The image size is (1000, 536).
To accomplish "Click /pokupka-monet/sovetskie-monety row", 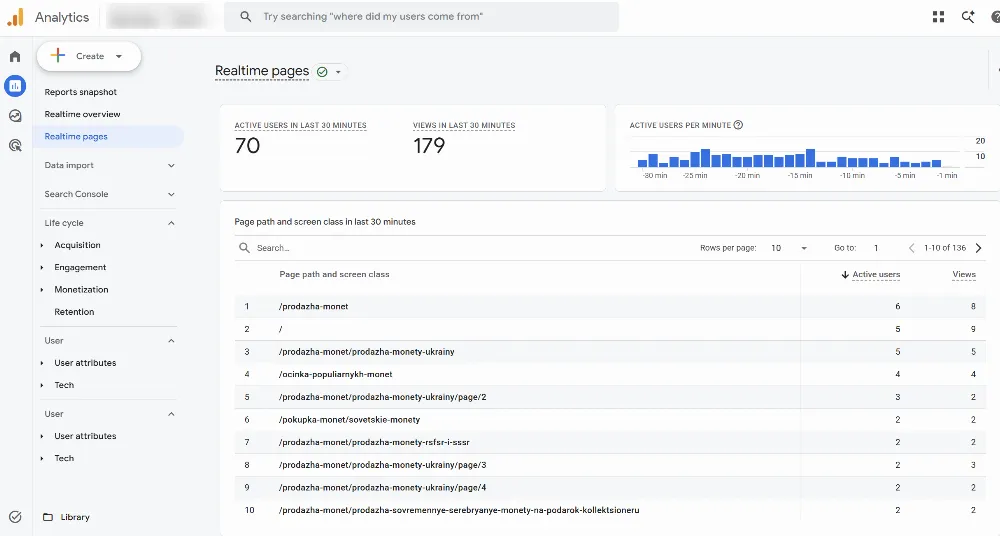I will pyautogui.click(x=610, y=420).
